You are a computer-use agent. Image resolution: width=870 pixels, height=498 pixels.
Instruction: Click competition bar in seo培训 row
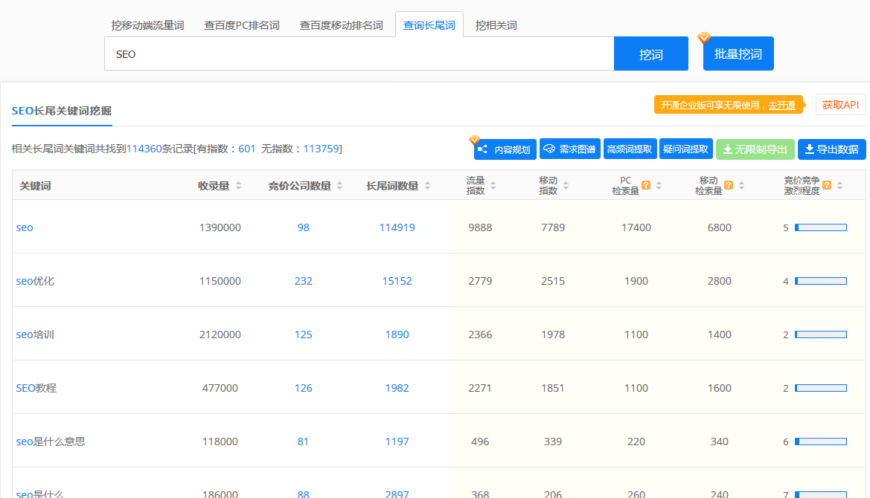click(x=821, y=334)
